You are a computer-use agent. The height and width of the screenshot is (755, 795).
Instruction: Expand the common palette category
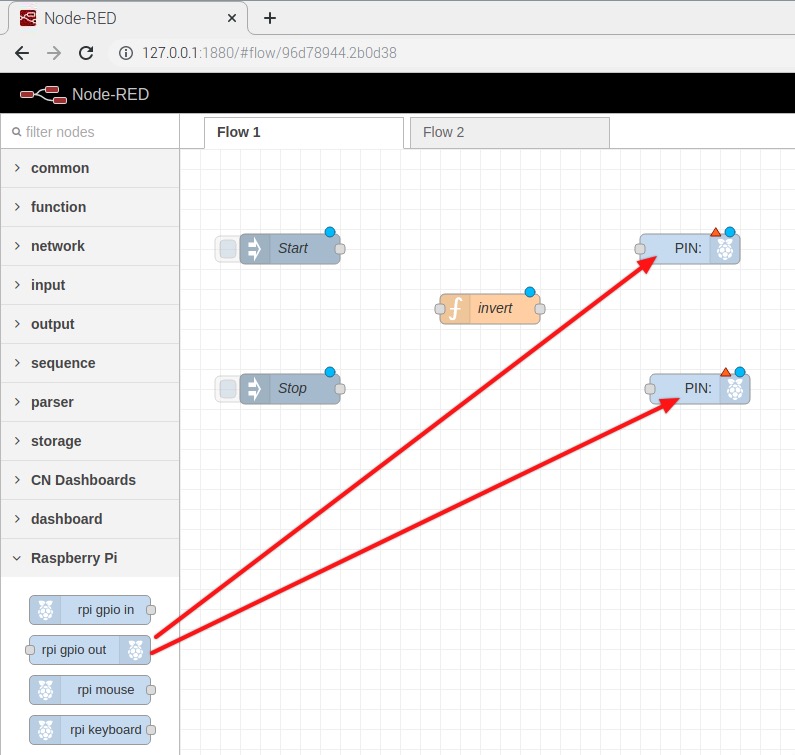pyautogui.click(x=60, y=168)
